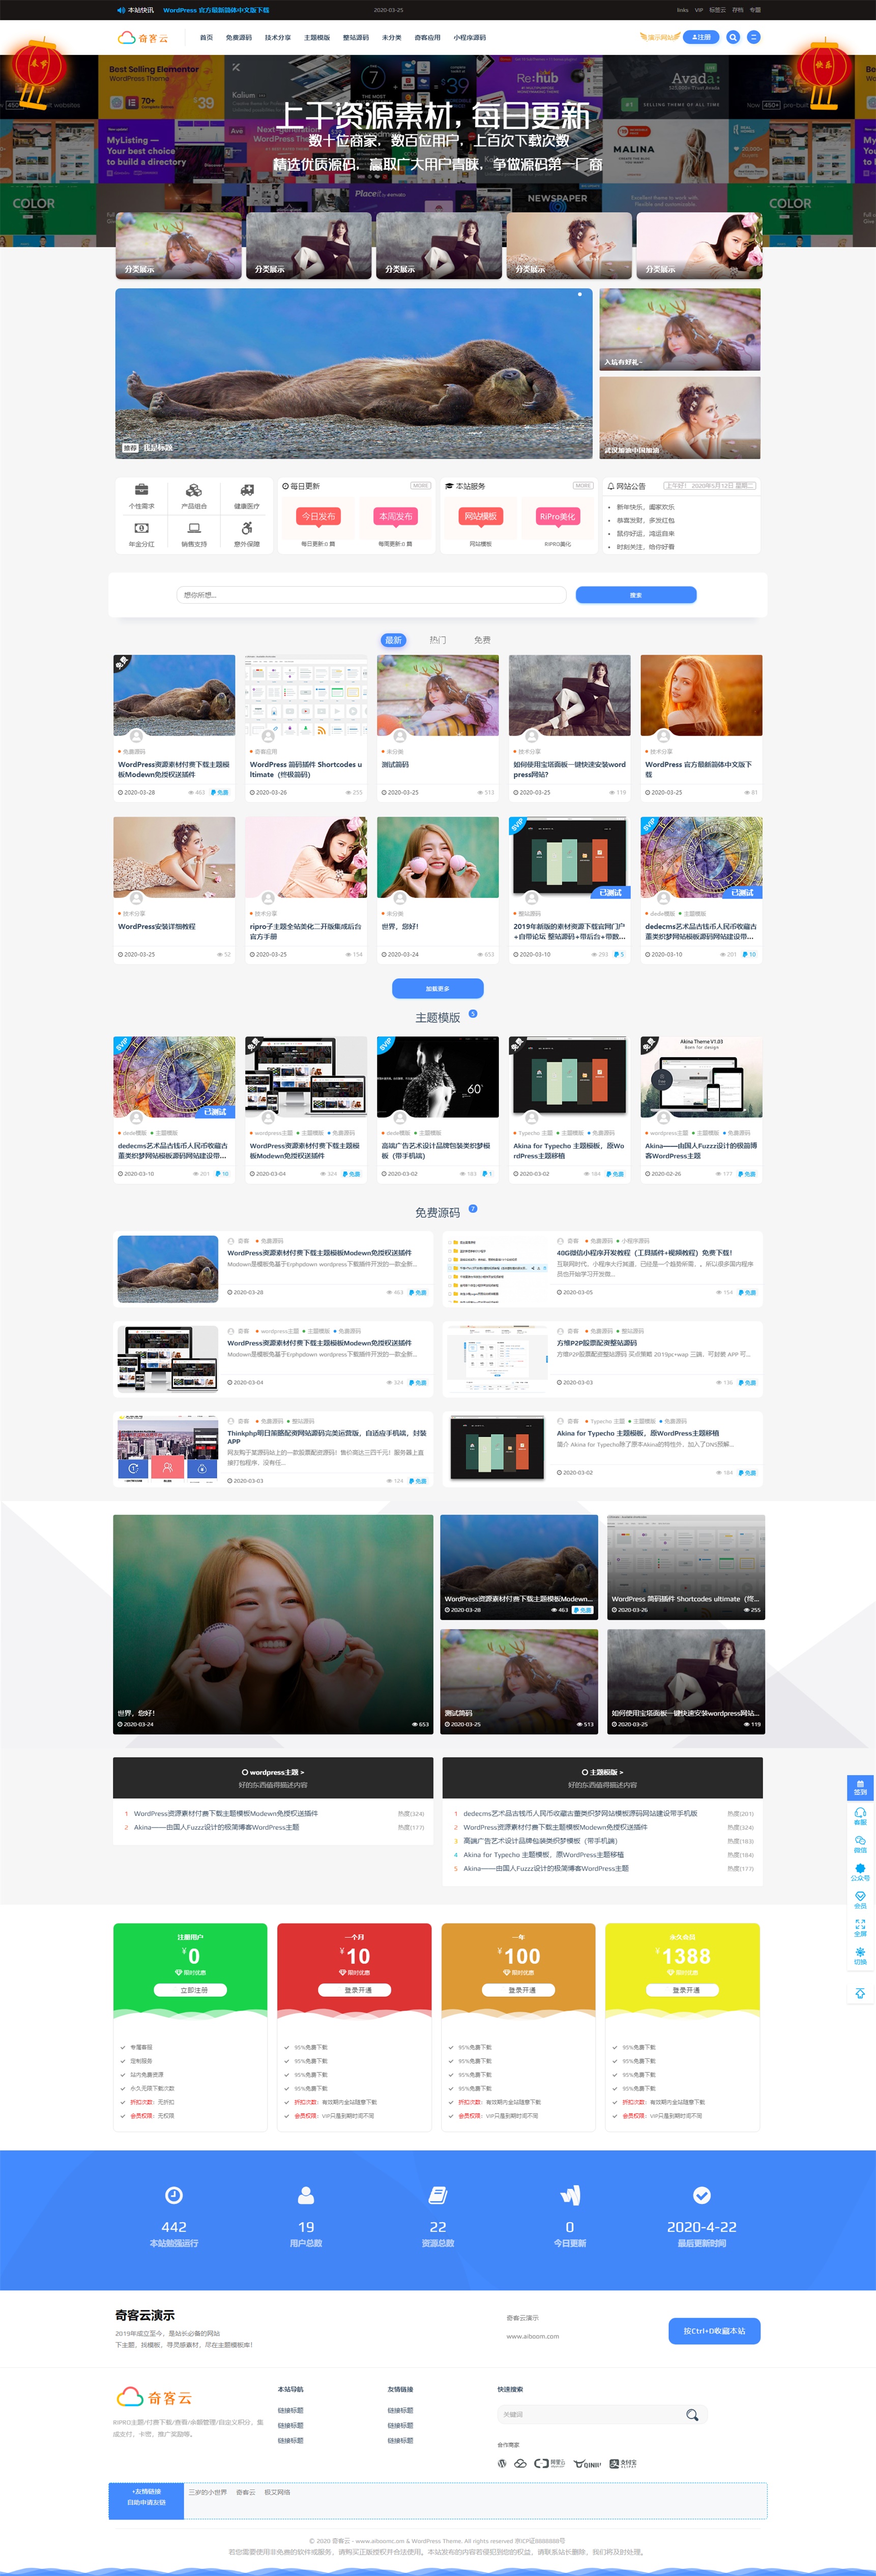Click the www.aiboom.com text in footer
This screenshot has width=876, height=2576.
click(x=533, y=2337)
